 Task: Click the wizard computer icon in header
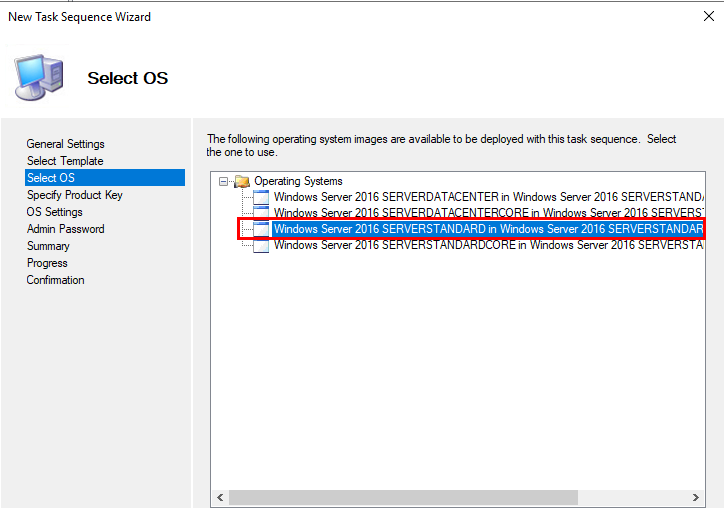39,77
